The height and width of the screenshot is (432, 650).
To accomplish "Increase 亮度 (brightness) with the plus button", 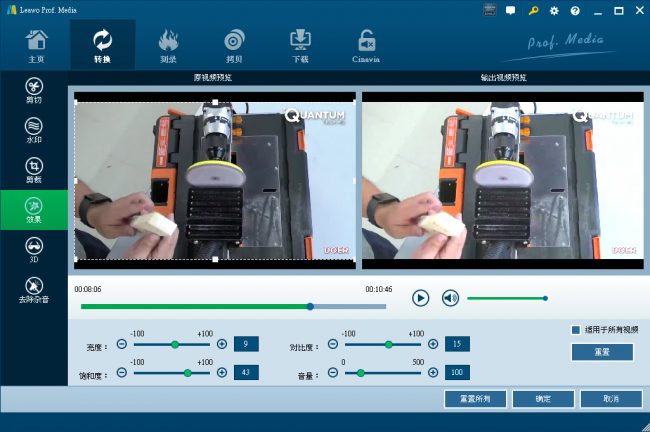I will (x=222, y=344).
